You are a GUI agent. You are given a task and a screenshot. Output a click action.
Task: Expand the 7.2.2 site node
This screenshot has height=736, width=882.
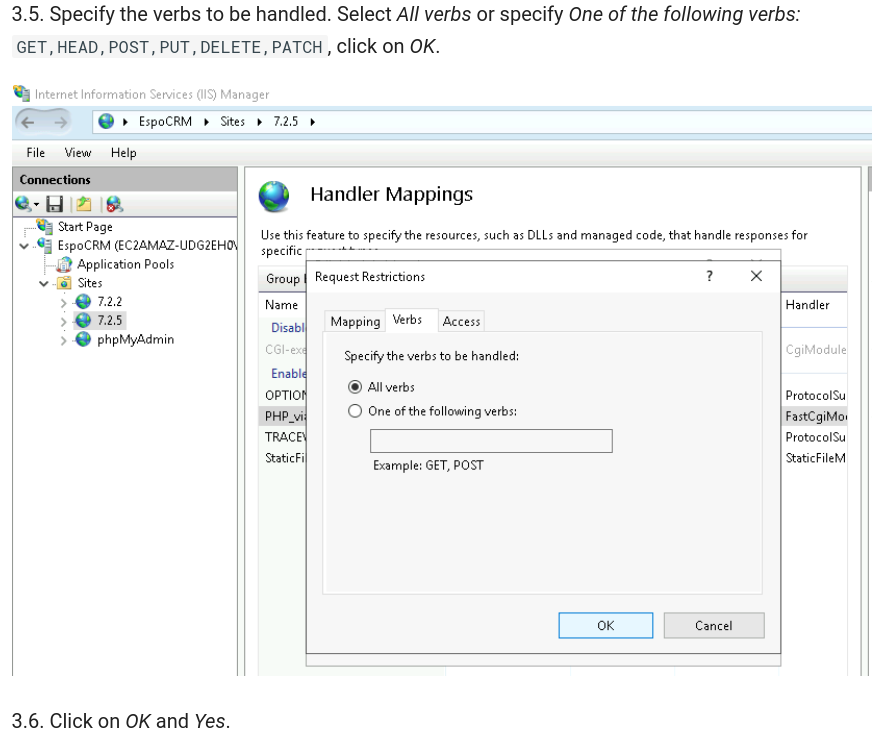64,303
